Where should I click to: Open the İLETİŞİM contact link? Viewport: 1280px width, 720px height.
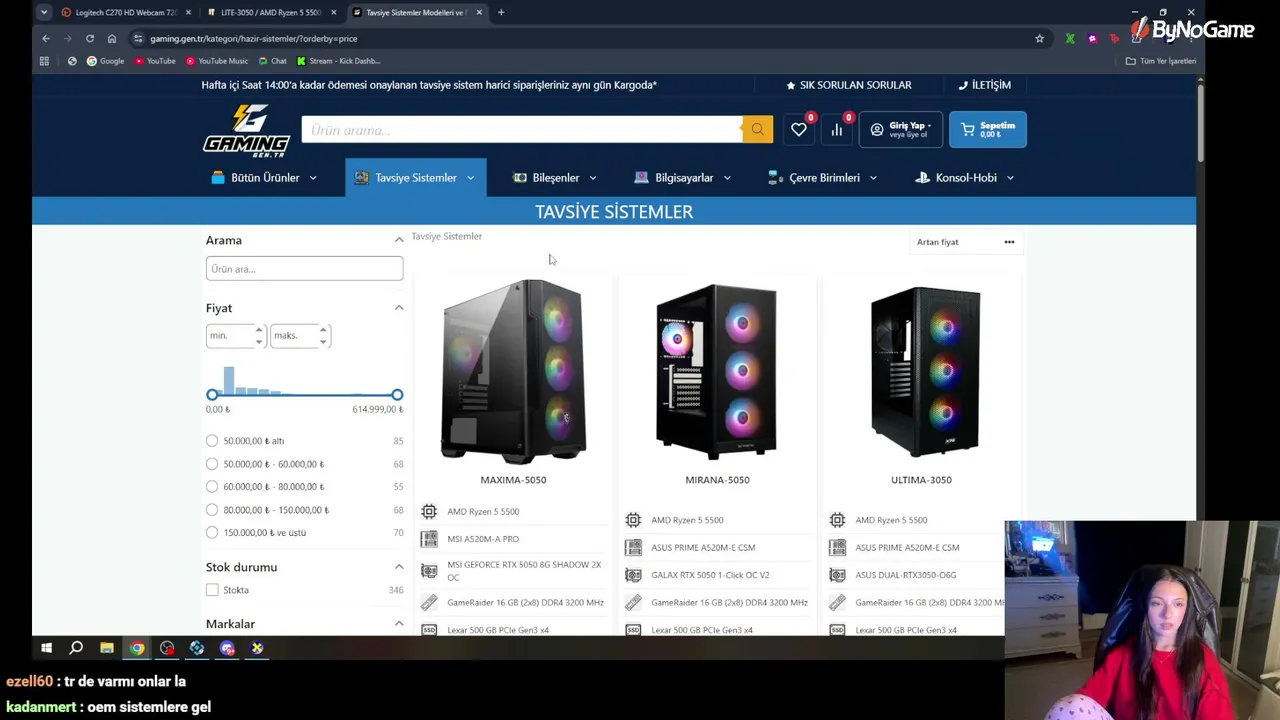click(985, 85)
